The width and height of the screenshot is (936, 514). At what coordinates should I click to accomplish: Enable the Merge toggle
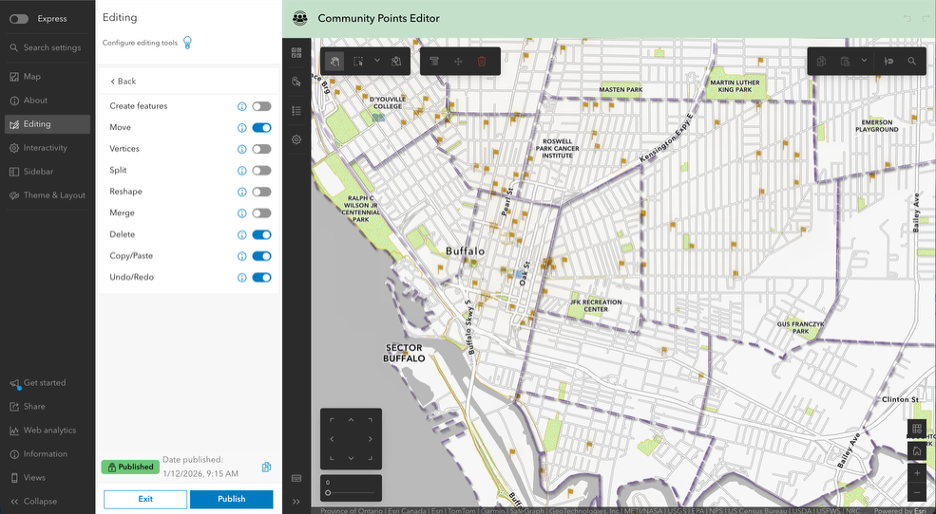(261, 213)
